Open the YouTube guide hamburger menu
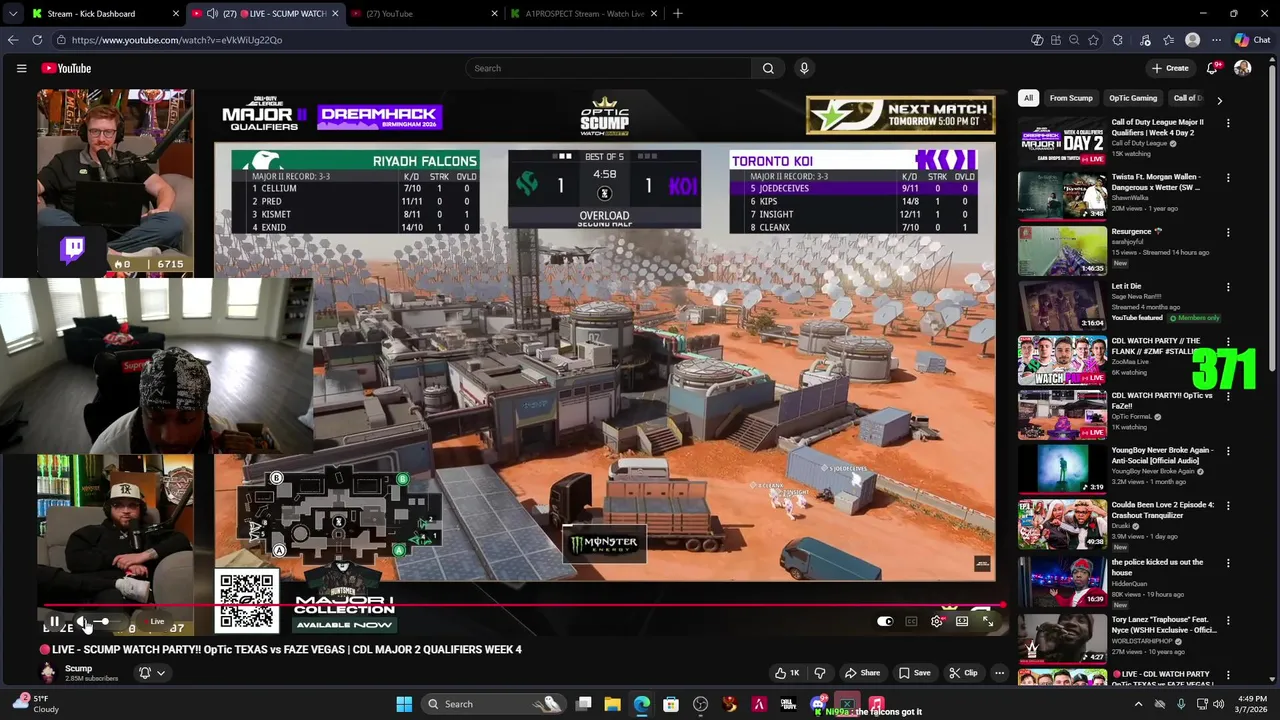1280x720 pixels. tap(21, 68)
